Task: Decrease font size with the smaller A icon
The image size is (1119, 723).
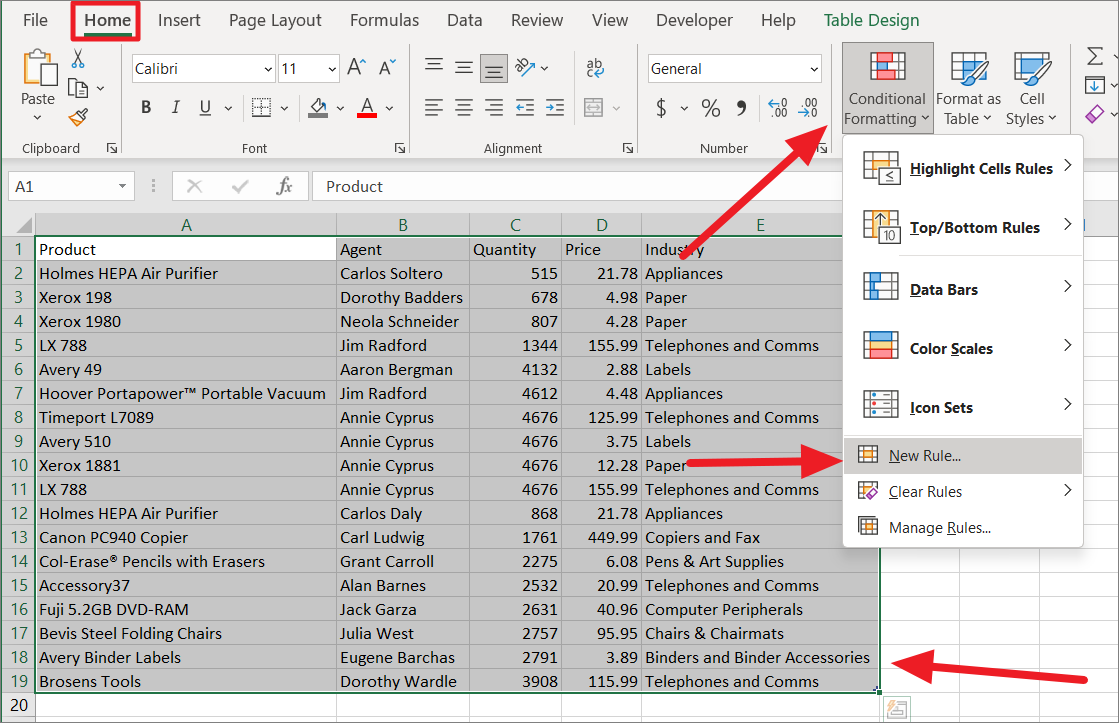Action: pyautogui.click(x=388, y=68)
